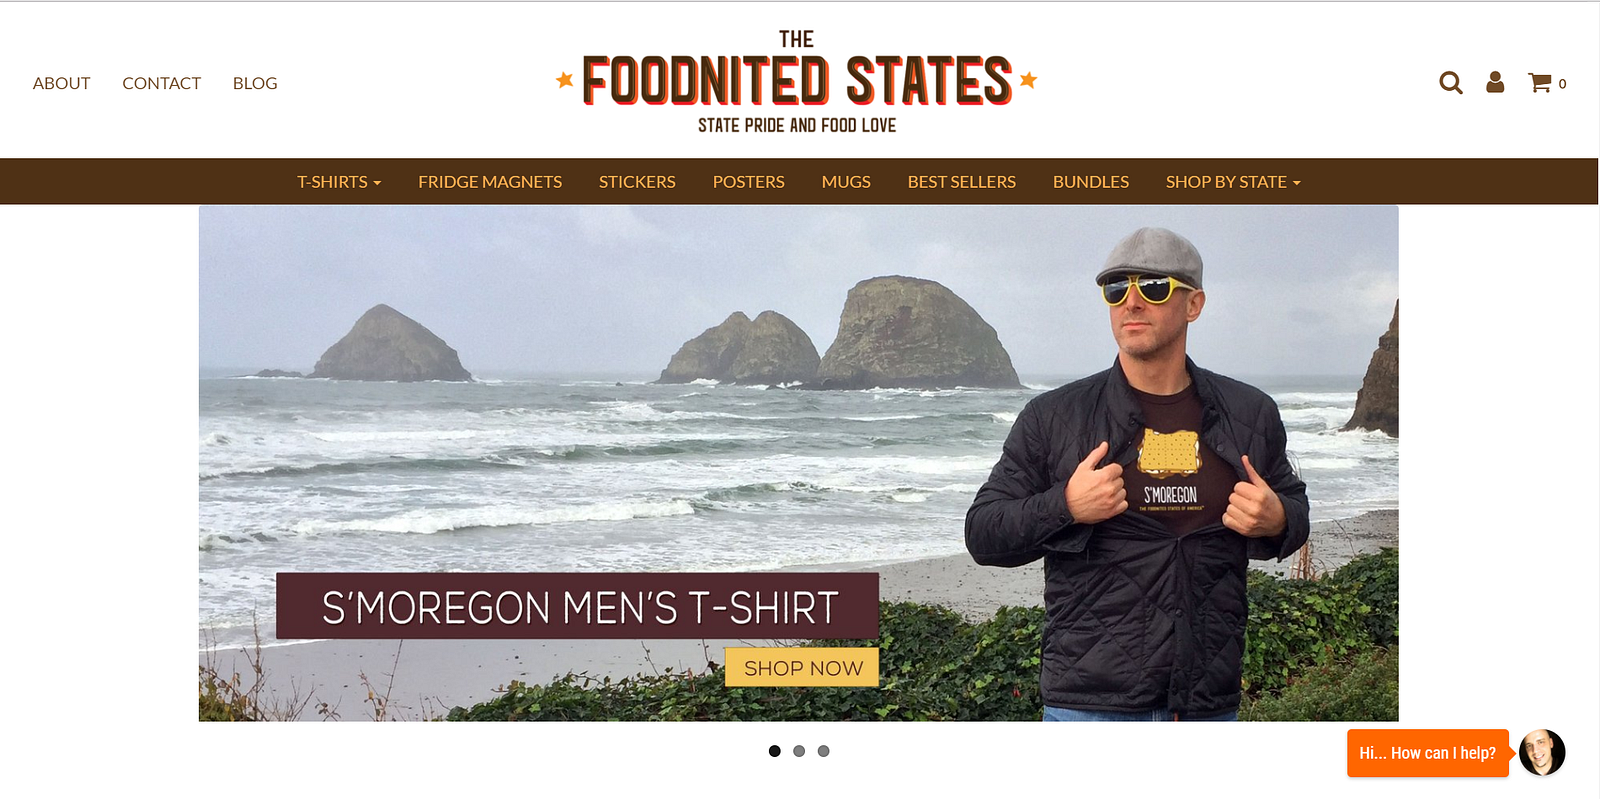Browse the Mugs category

[846, 182]
